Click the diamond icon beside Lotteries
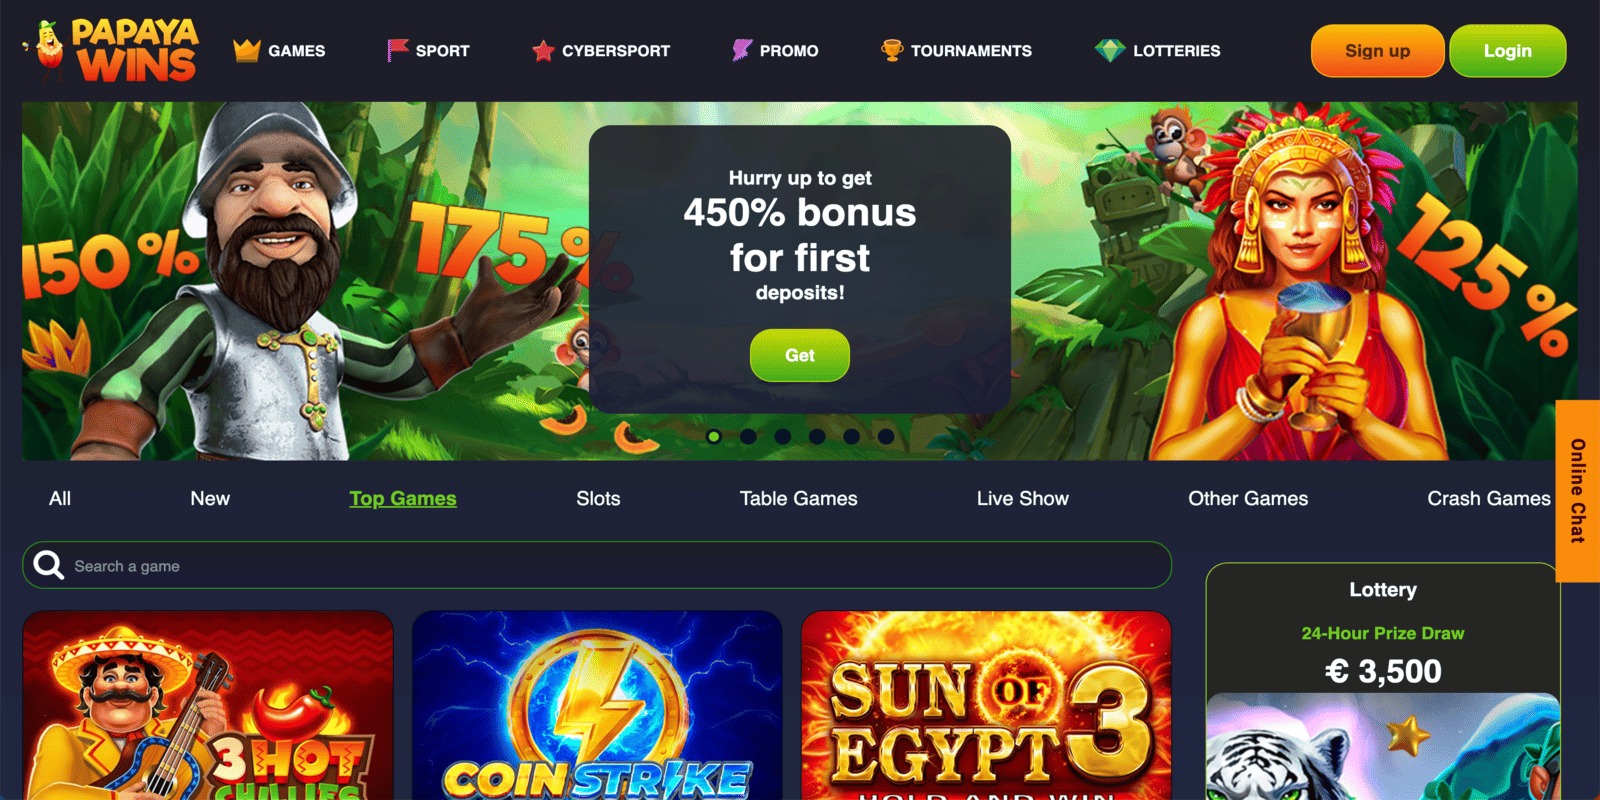Screen dimensions: 1600x800 pyautogui.click(x=1110, y=50)
